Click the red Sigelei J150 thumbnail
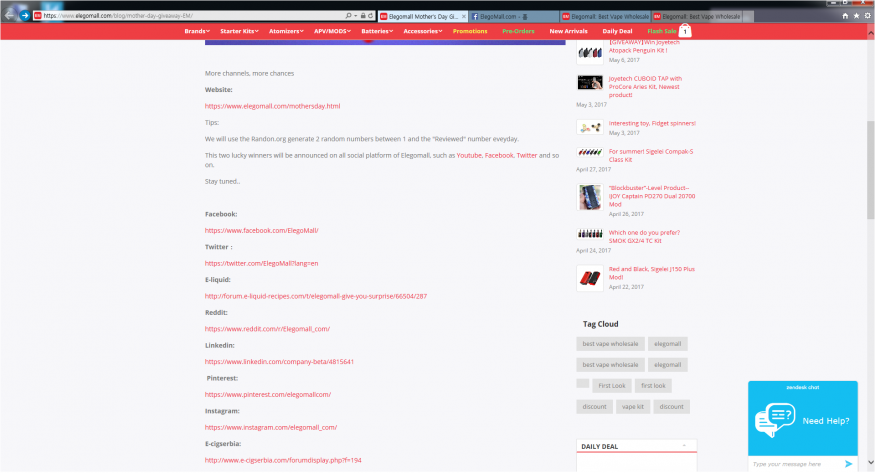875x473 pixels. [590, 278]
